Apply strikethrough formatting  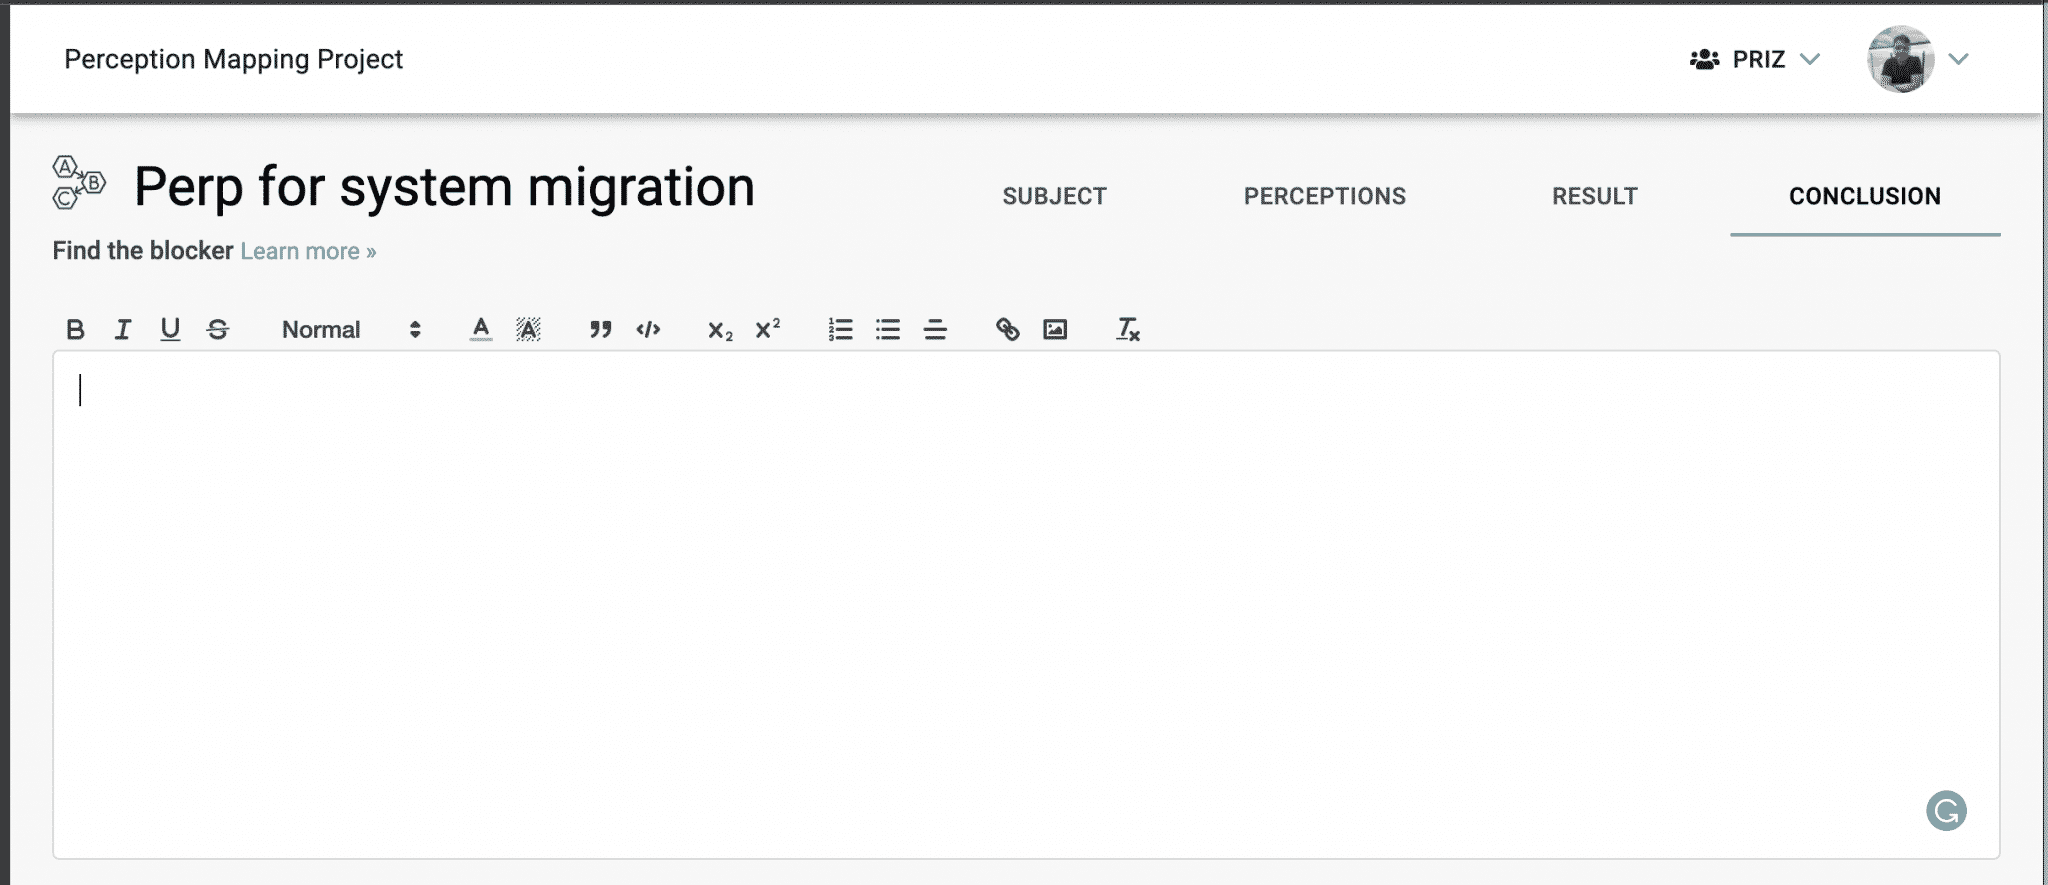click(218, 329)
